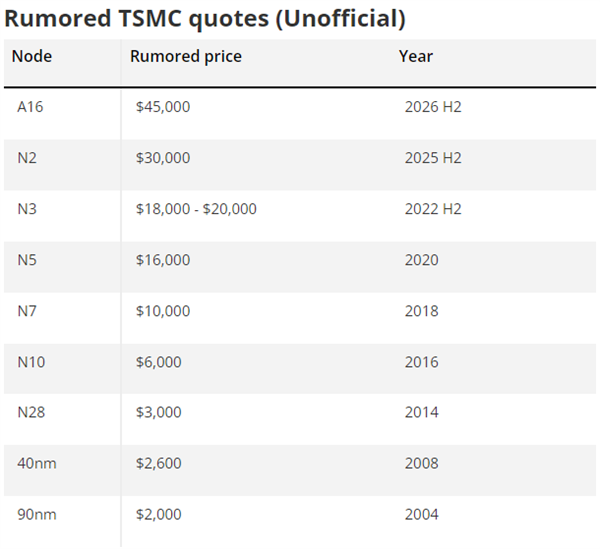
Task: Select the 2025 H2 year cell
Action: point(433,158)
